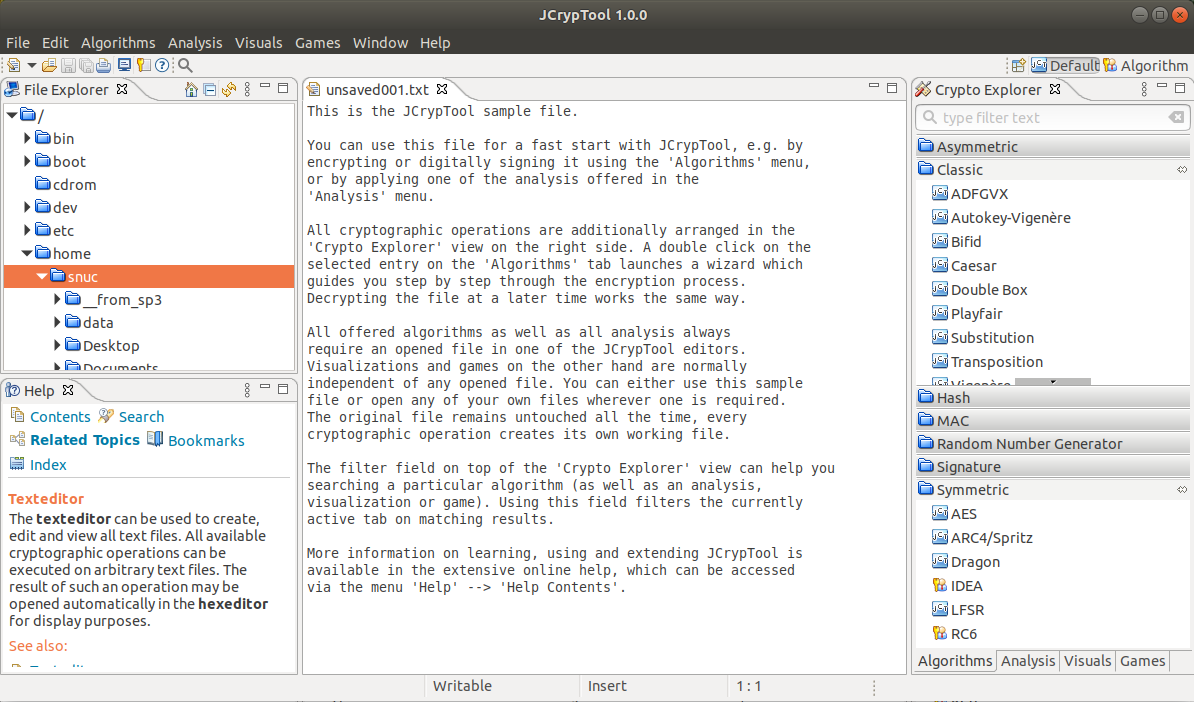Go to home directory in File Explorer
This screenshot has width=1194, height=702.
point(191,90)
